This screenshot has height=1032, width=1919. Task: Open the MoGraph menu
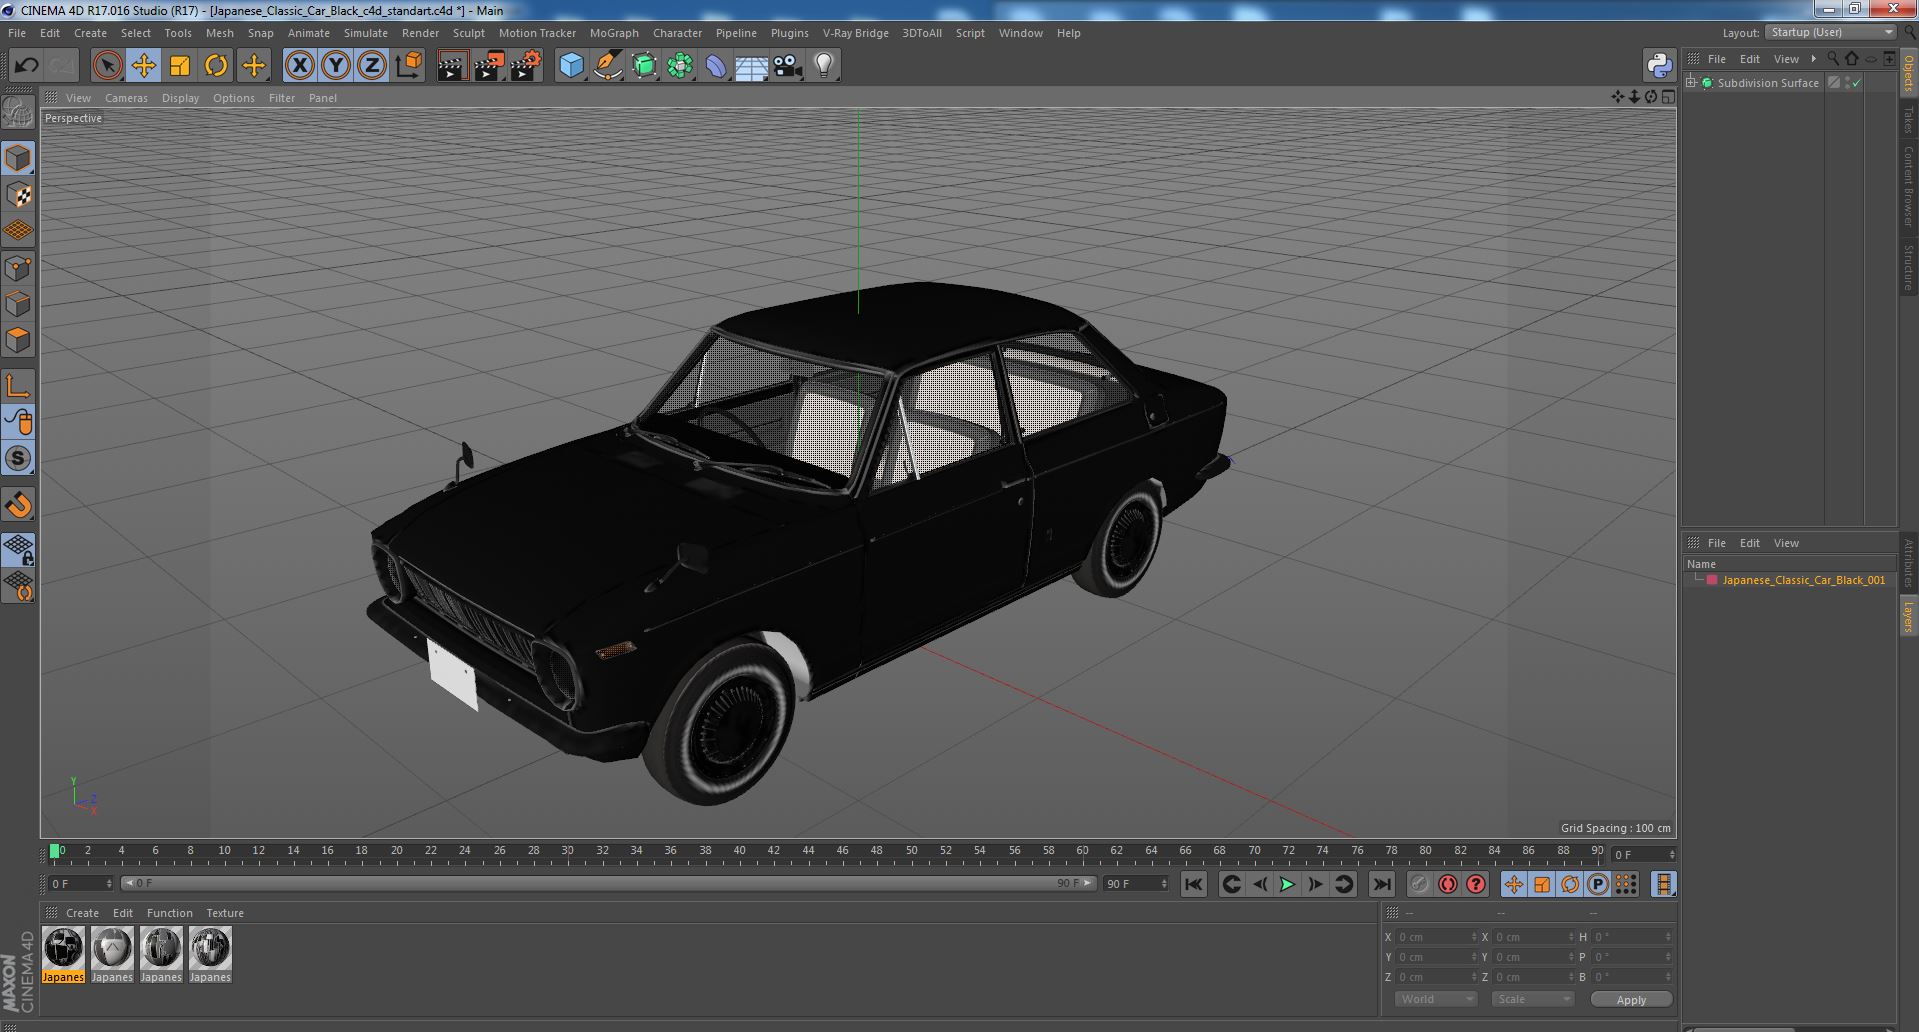click(614, 33)
